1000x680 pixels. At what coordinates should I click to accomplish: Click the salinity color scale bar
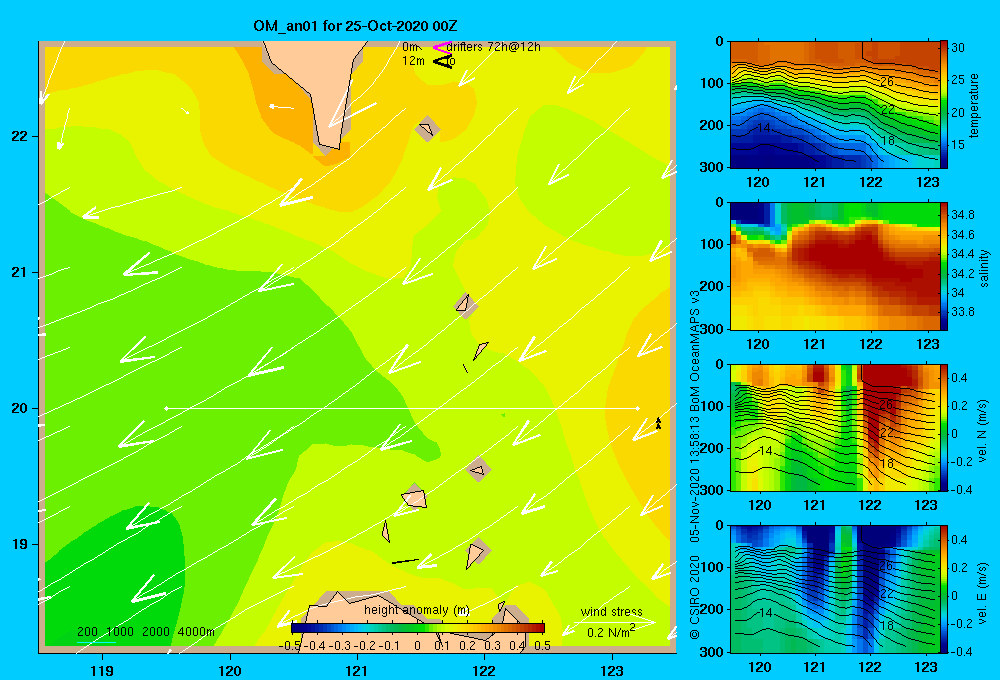(x=943, y=266)
